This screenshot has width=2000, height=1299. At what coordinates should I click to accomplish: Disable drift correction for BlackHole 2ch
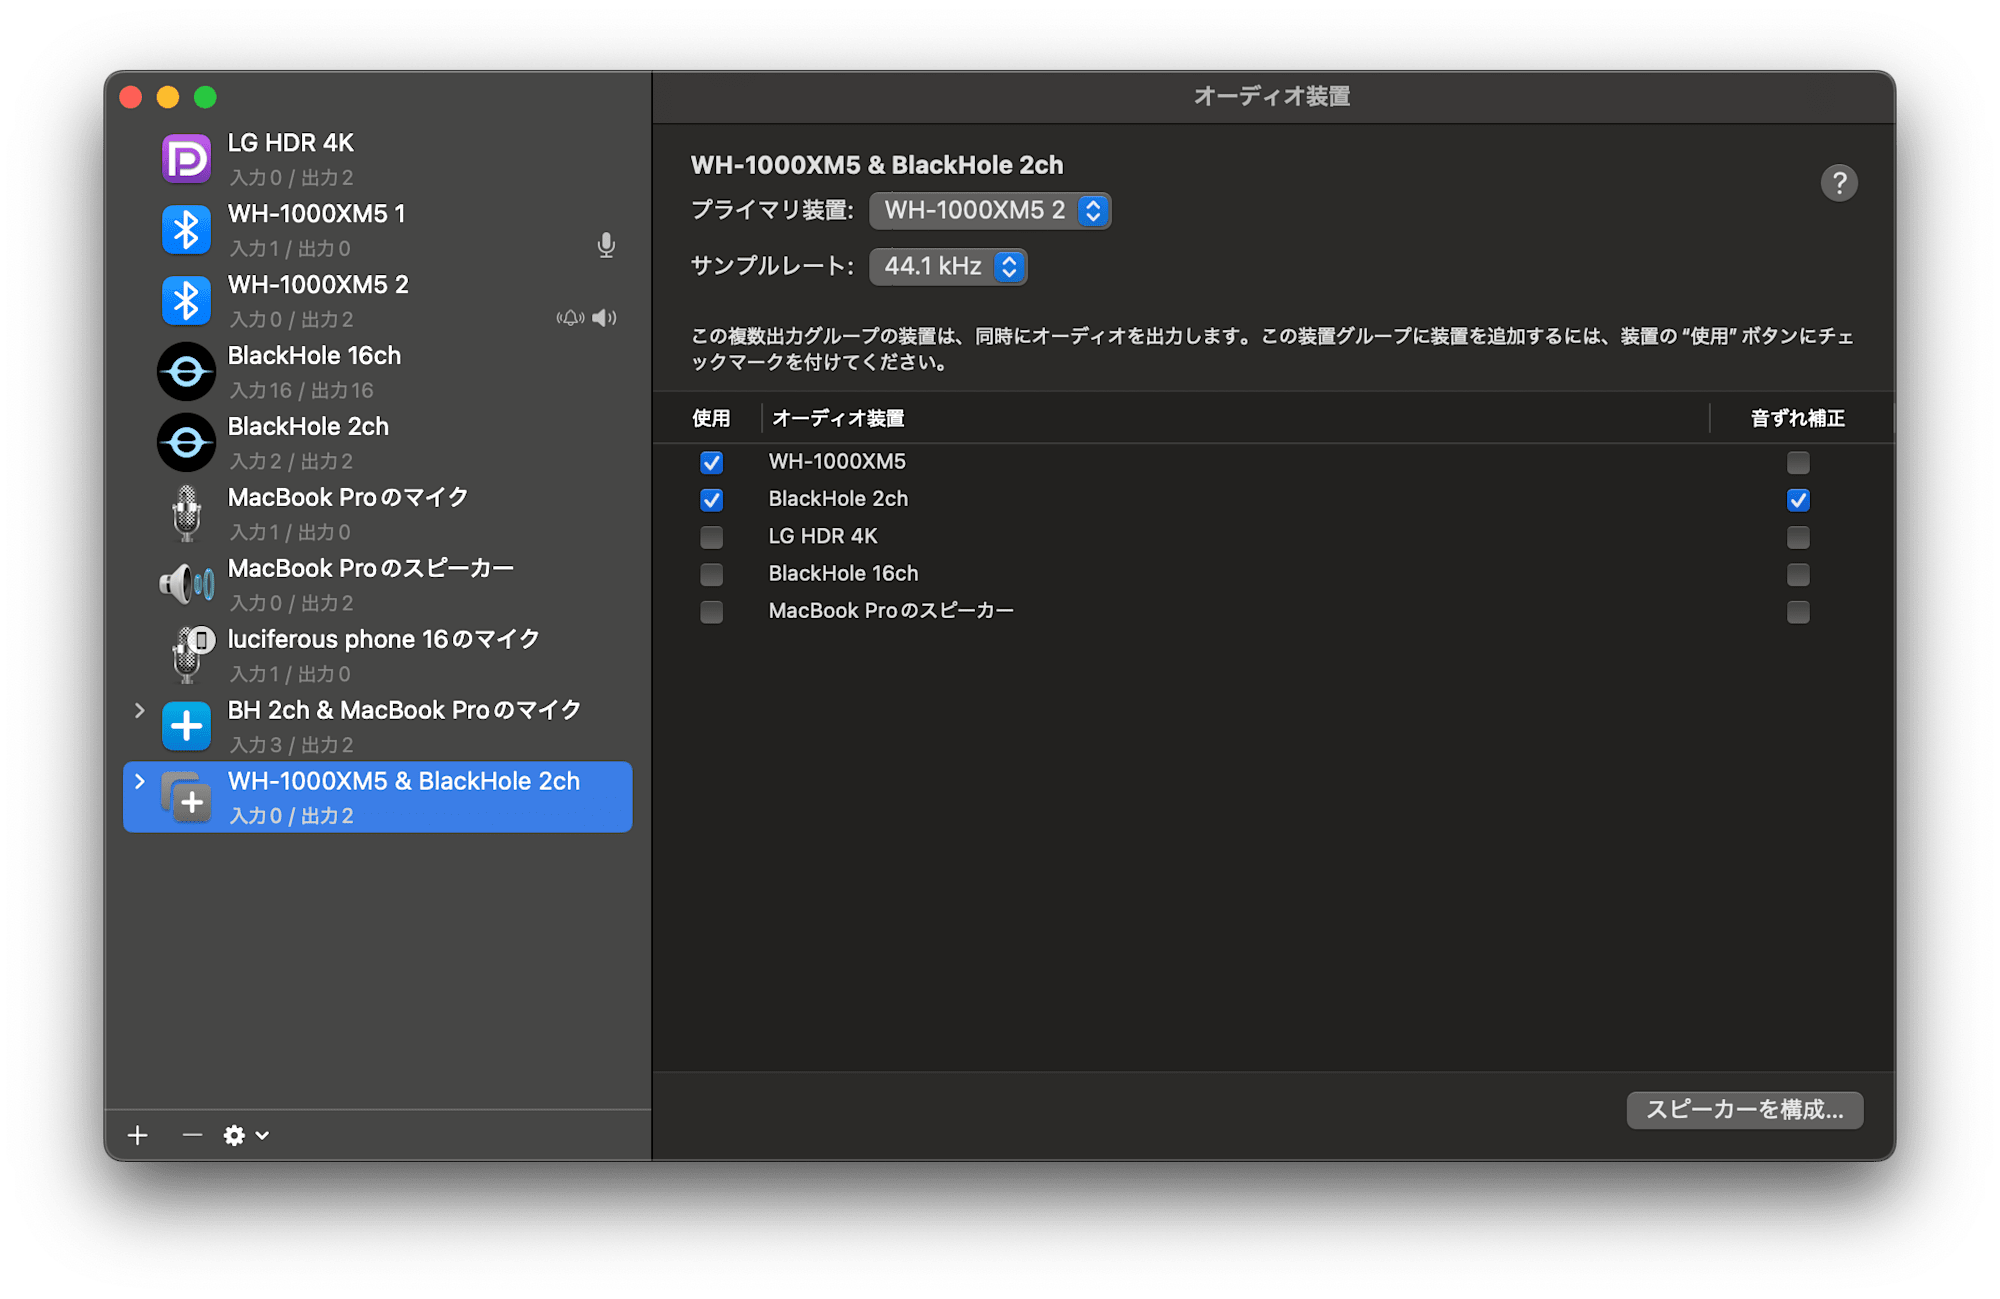pyautogui.click(x=1797, y=500)
